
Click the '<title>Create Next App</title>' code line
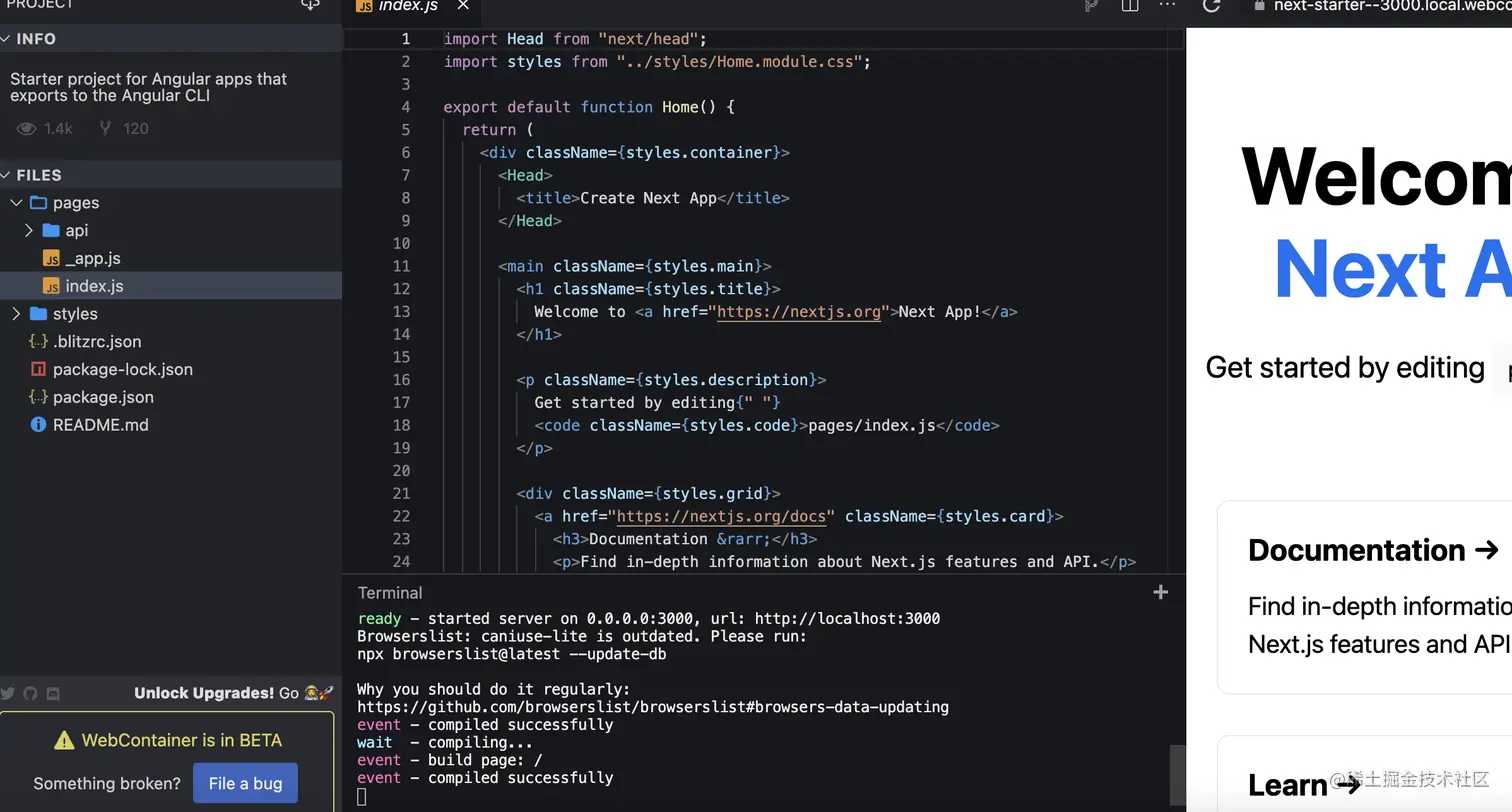click(653, 198)
